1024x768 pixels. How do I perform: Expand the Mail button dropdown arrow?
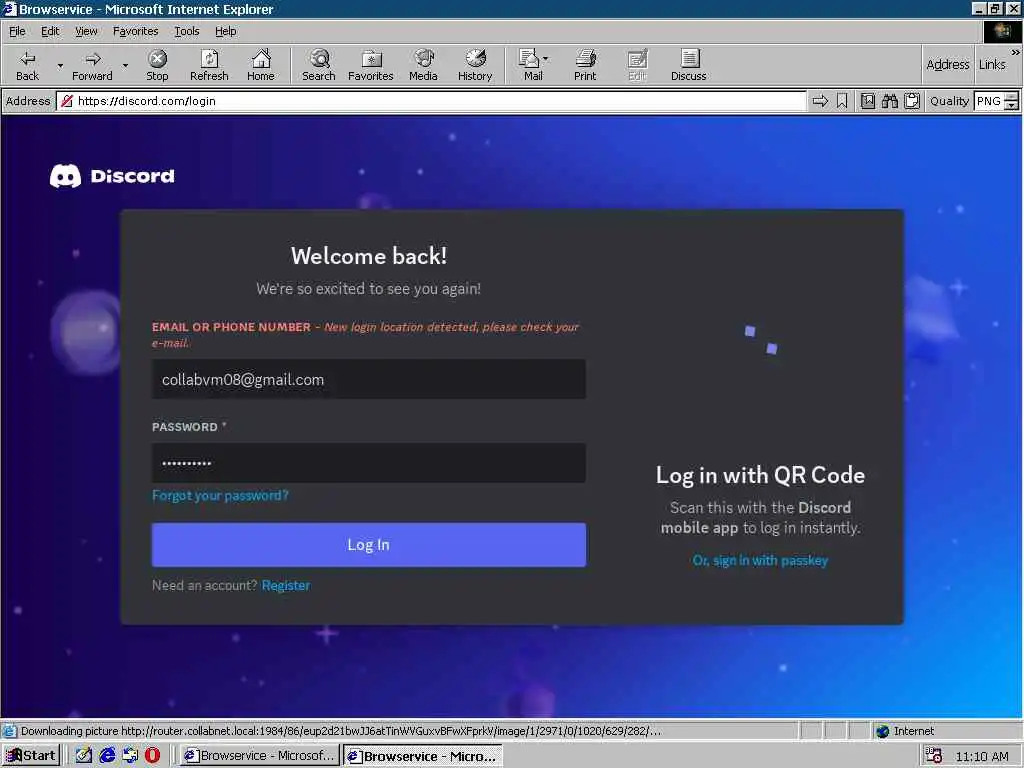click(x=546, y=59)
